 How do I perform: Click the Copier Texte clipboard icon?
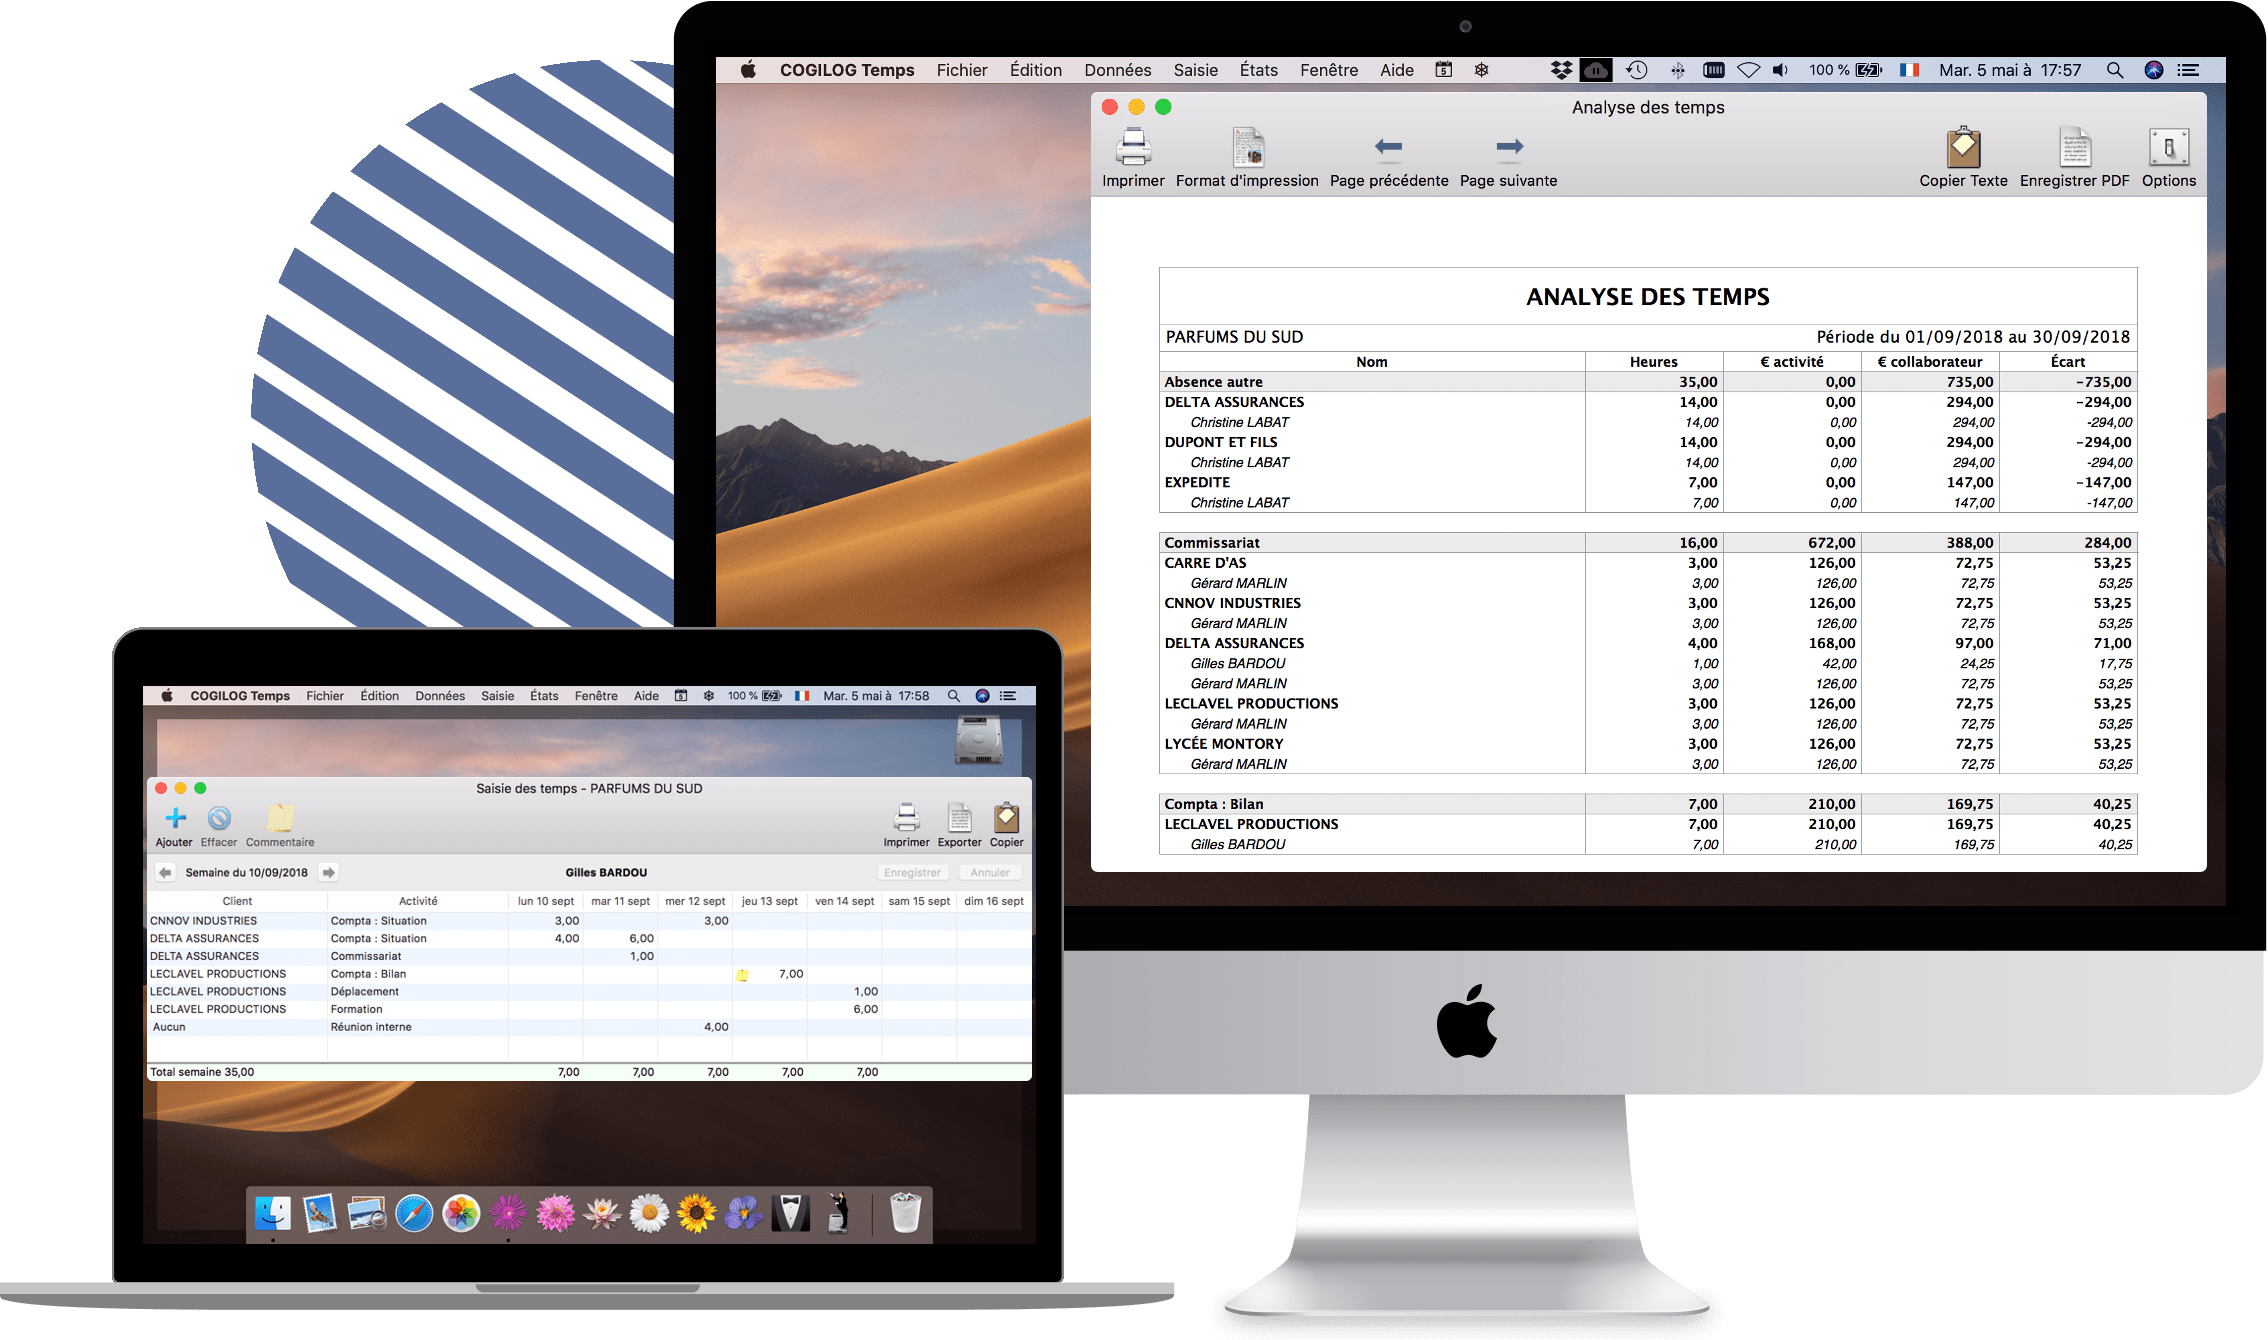pyautogui.click(x=1963, y=147)
